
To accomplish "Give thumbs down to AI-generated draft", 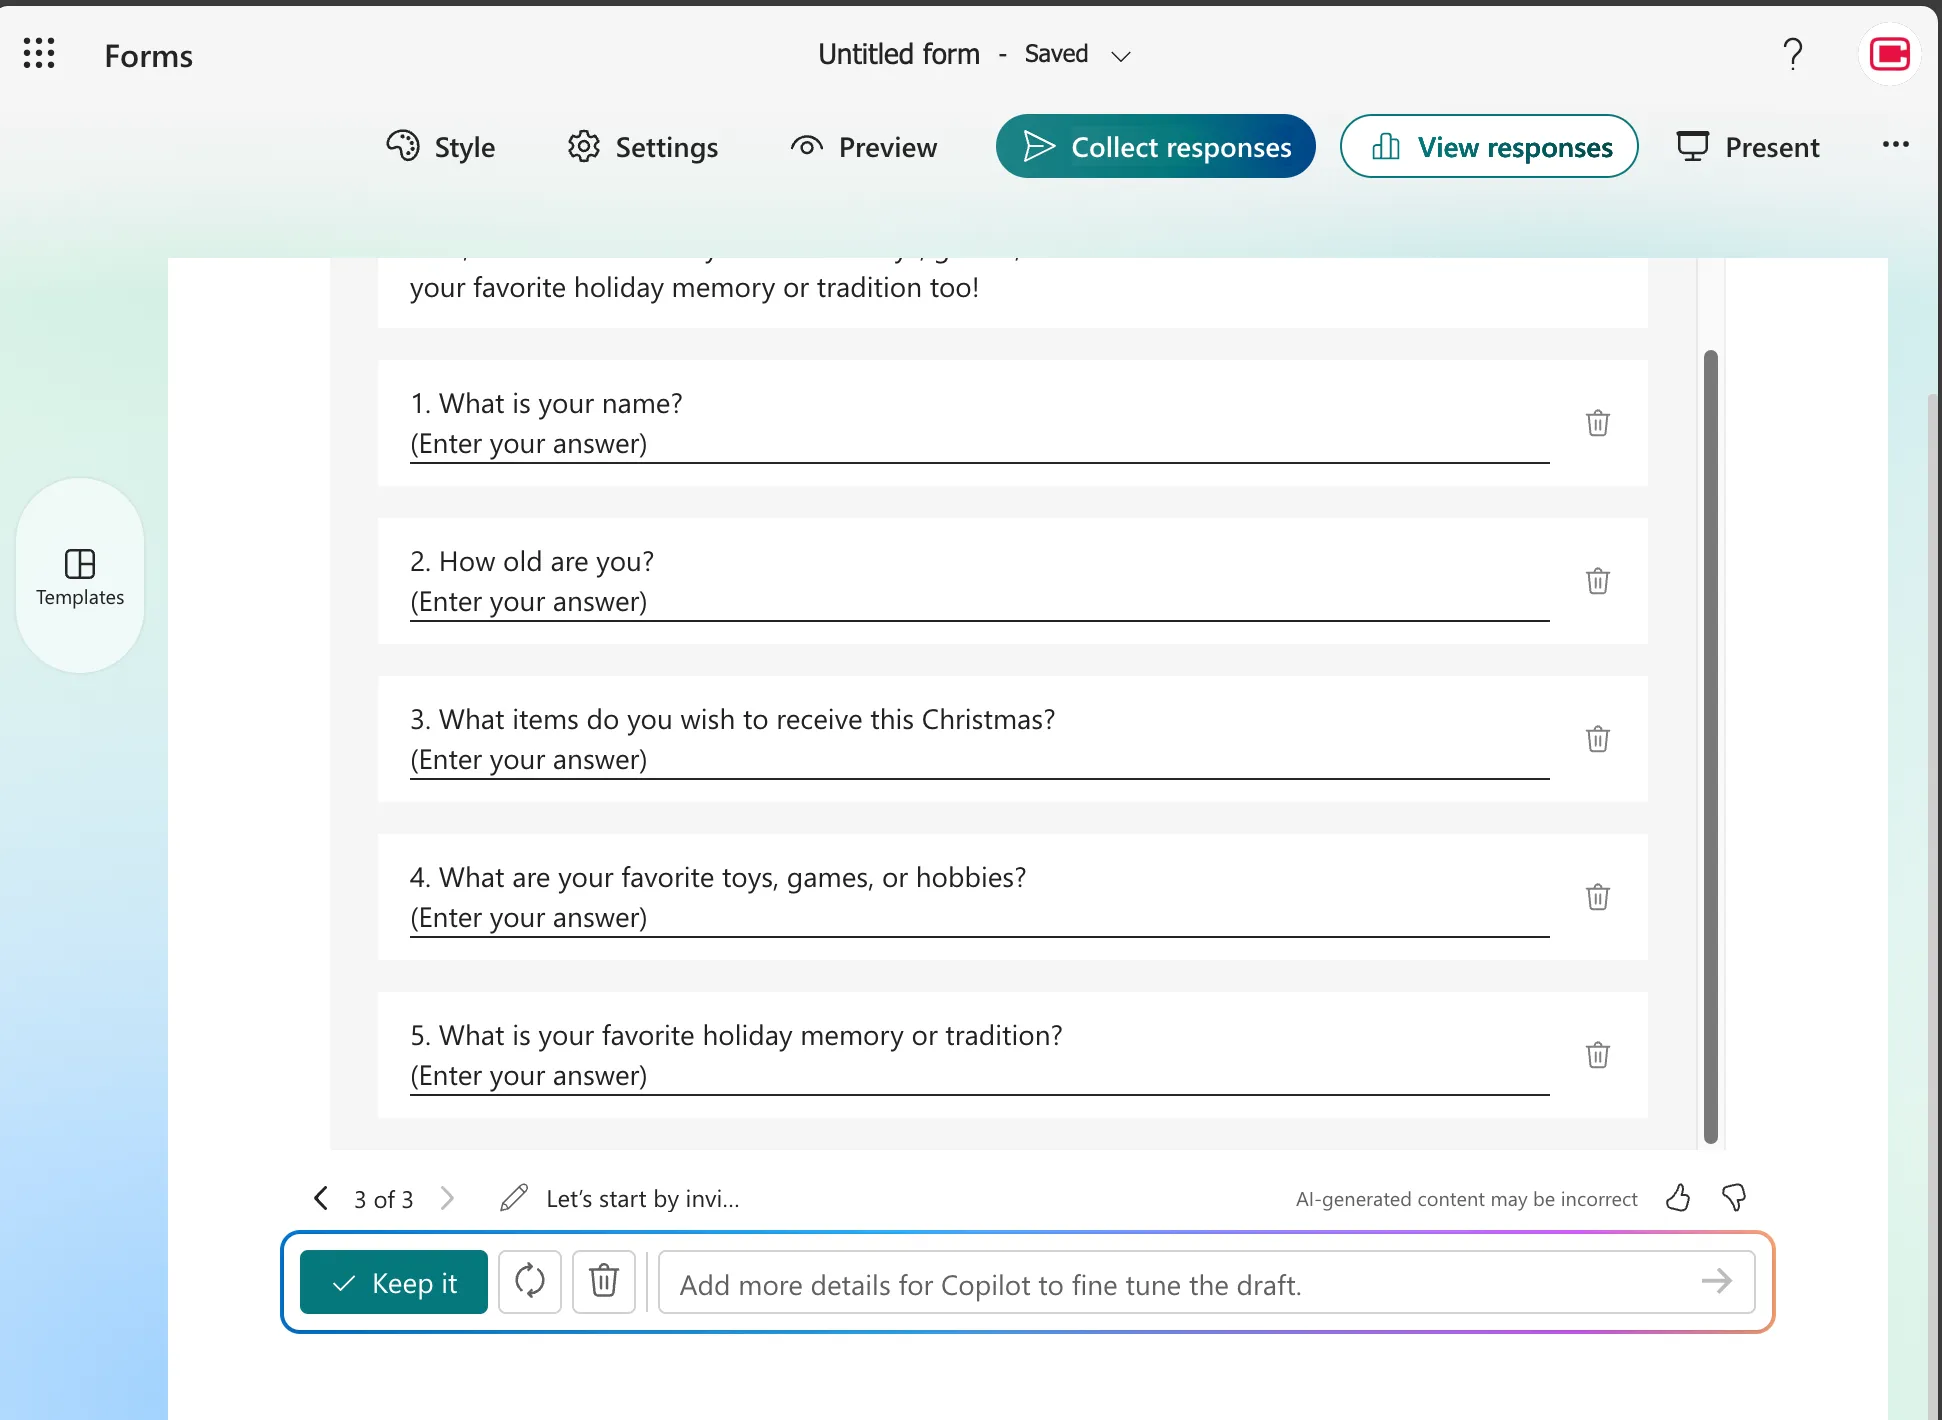I will tap(1733, 1197).
